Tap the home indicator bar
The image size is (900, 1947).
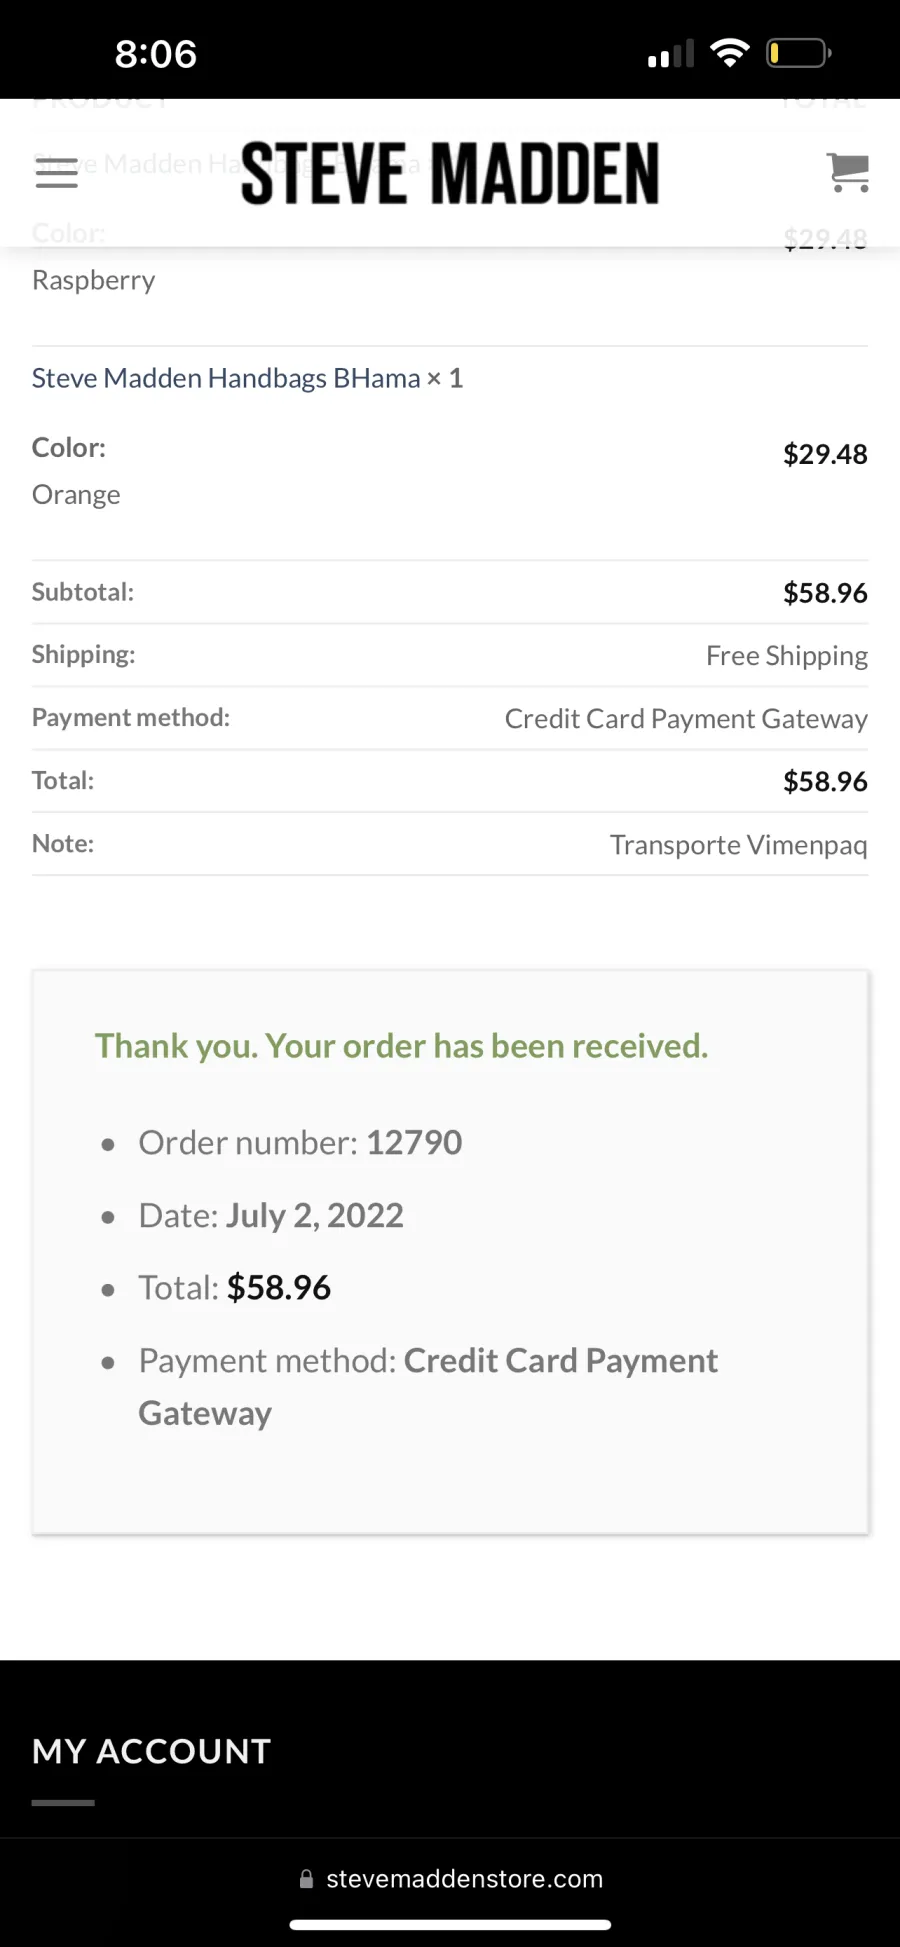click(450, 1924)
